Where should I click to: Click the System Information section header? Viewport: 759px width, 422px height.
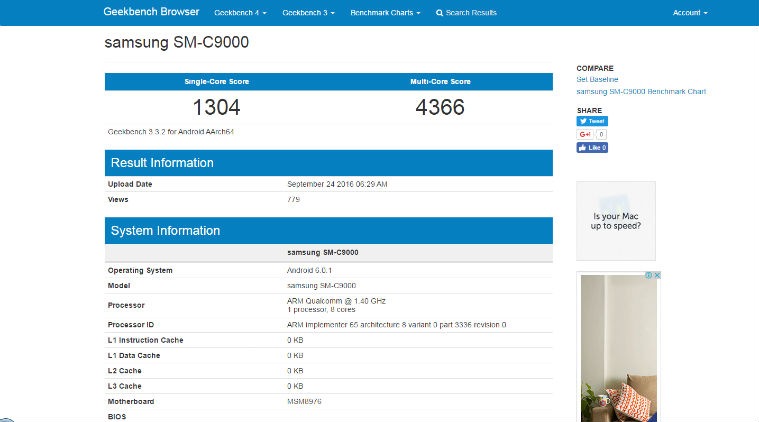(x=329, y=230)
